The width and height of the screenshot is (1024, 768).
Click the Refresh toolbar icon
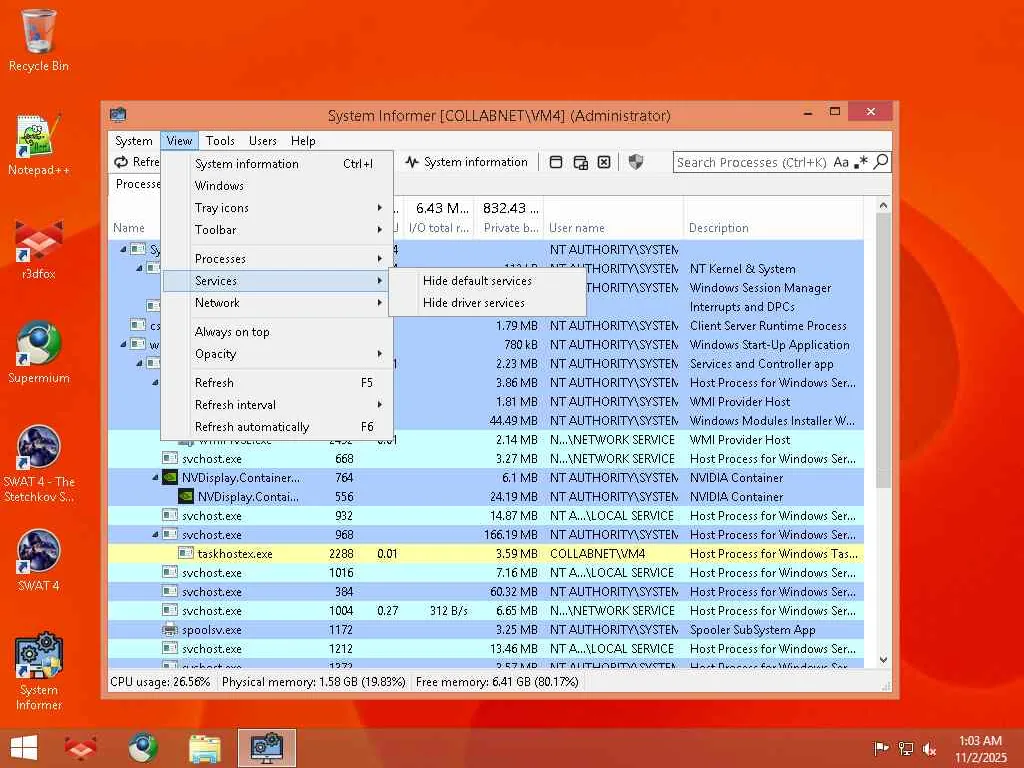pos(121,162)
